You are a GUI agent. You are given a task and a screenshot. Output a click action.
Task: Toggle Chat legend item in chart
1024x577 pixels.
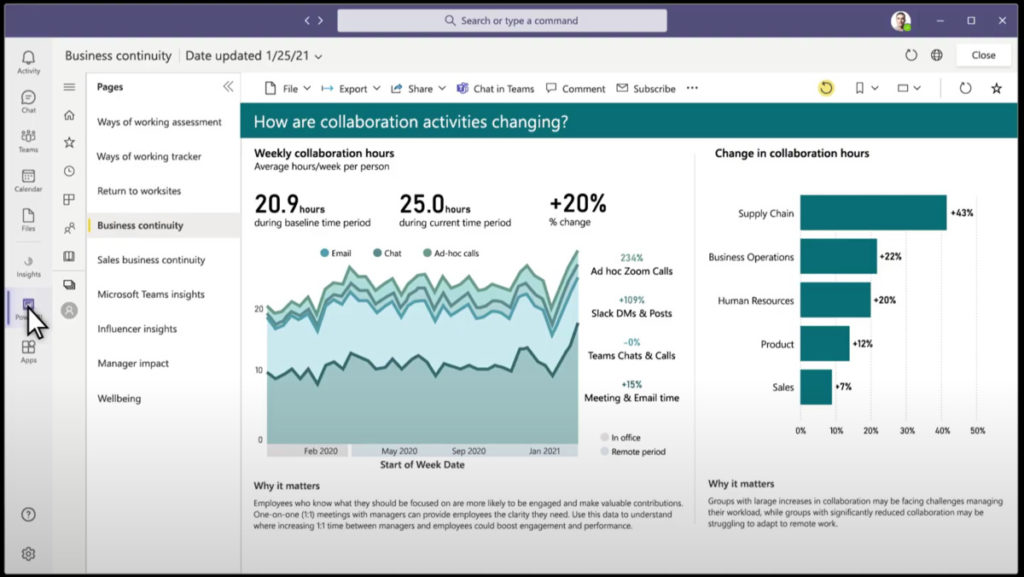pos(387,253)
